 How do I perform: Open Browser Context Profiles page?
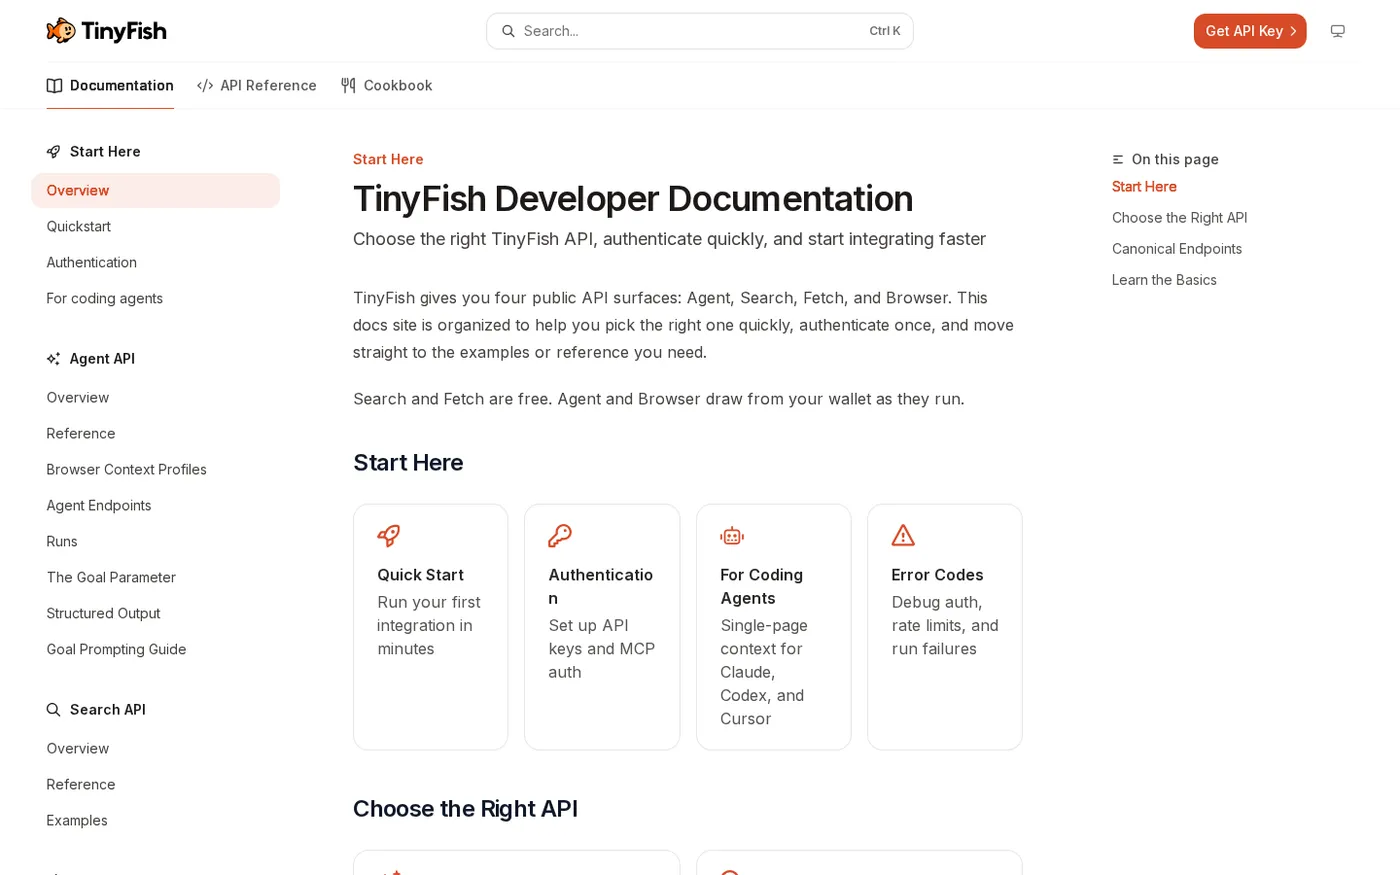tap(156, 470)
